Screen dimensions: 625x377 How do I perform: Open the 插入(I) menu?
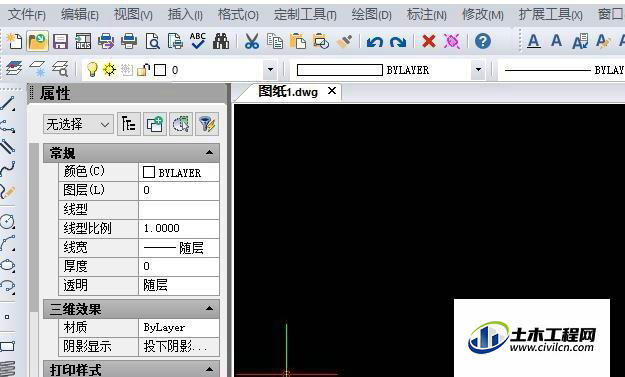(x=185, y=15)
